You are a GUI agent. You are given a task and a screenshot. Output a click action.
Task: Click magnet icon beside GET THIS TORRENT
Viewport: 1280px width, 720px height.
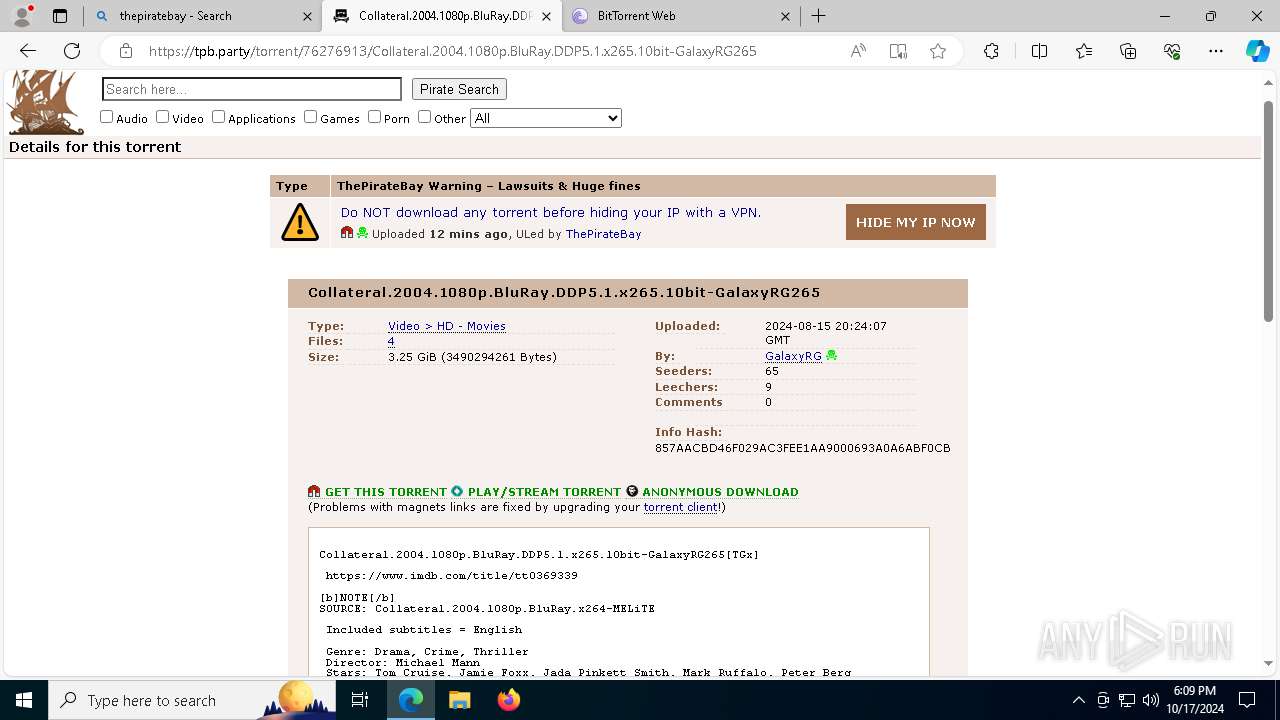314,491
